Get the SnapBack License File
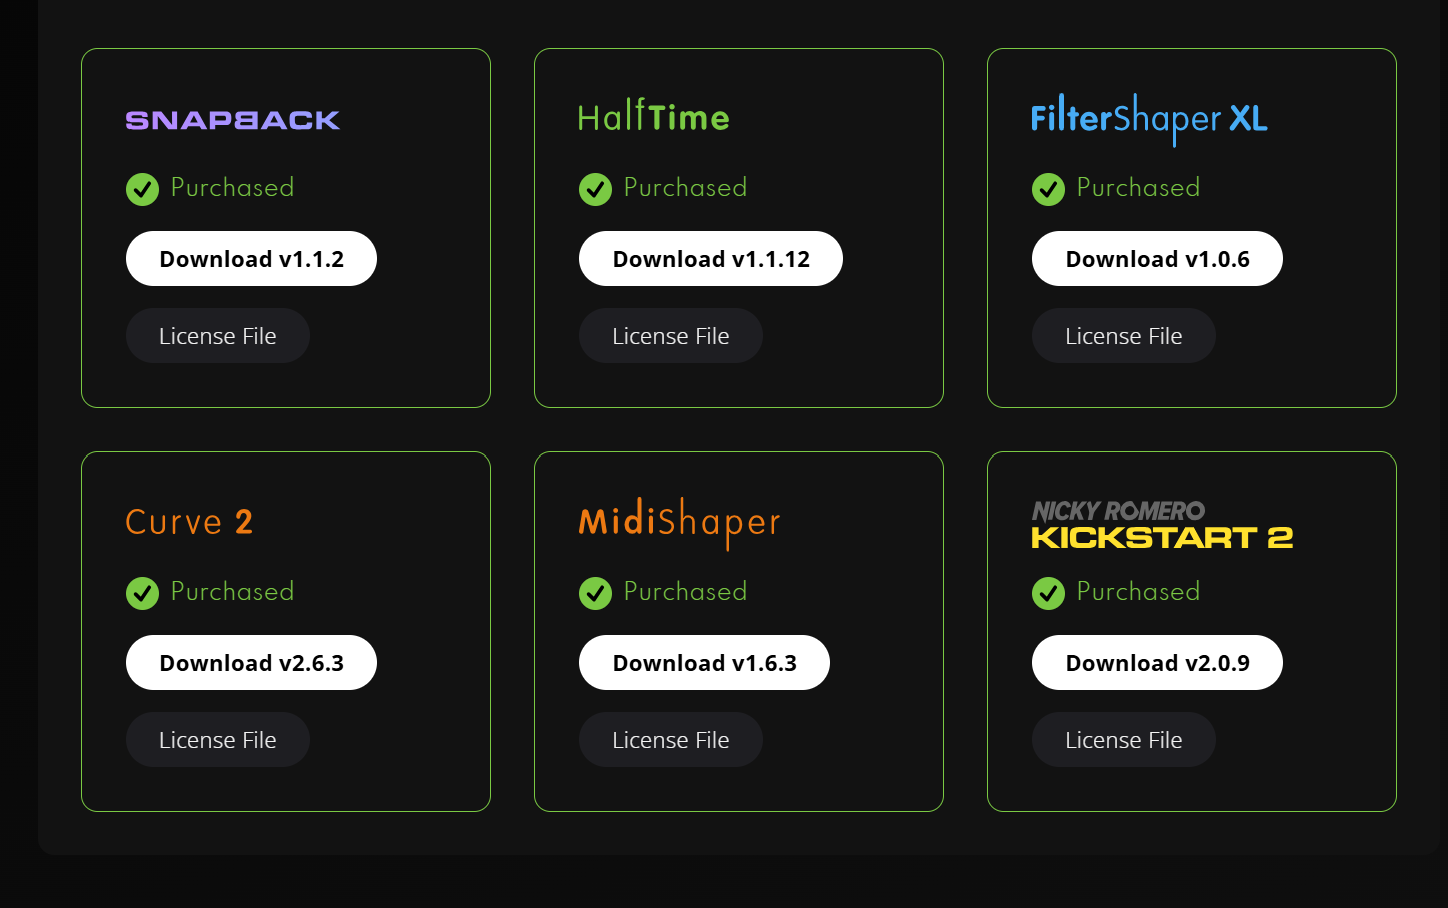 point(218,336)
